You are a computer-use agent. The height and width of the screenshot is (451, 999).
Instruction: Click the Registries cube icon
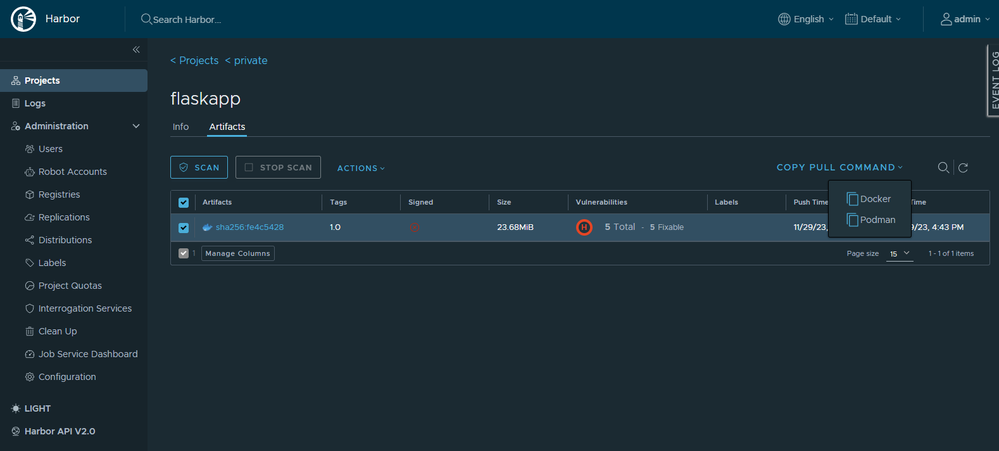click(x=29, y=194)
